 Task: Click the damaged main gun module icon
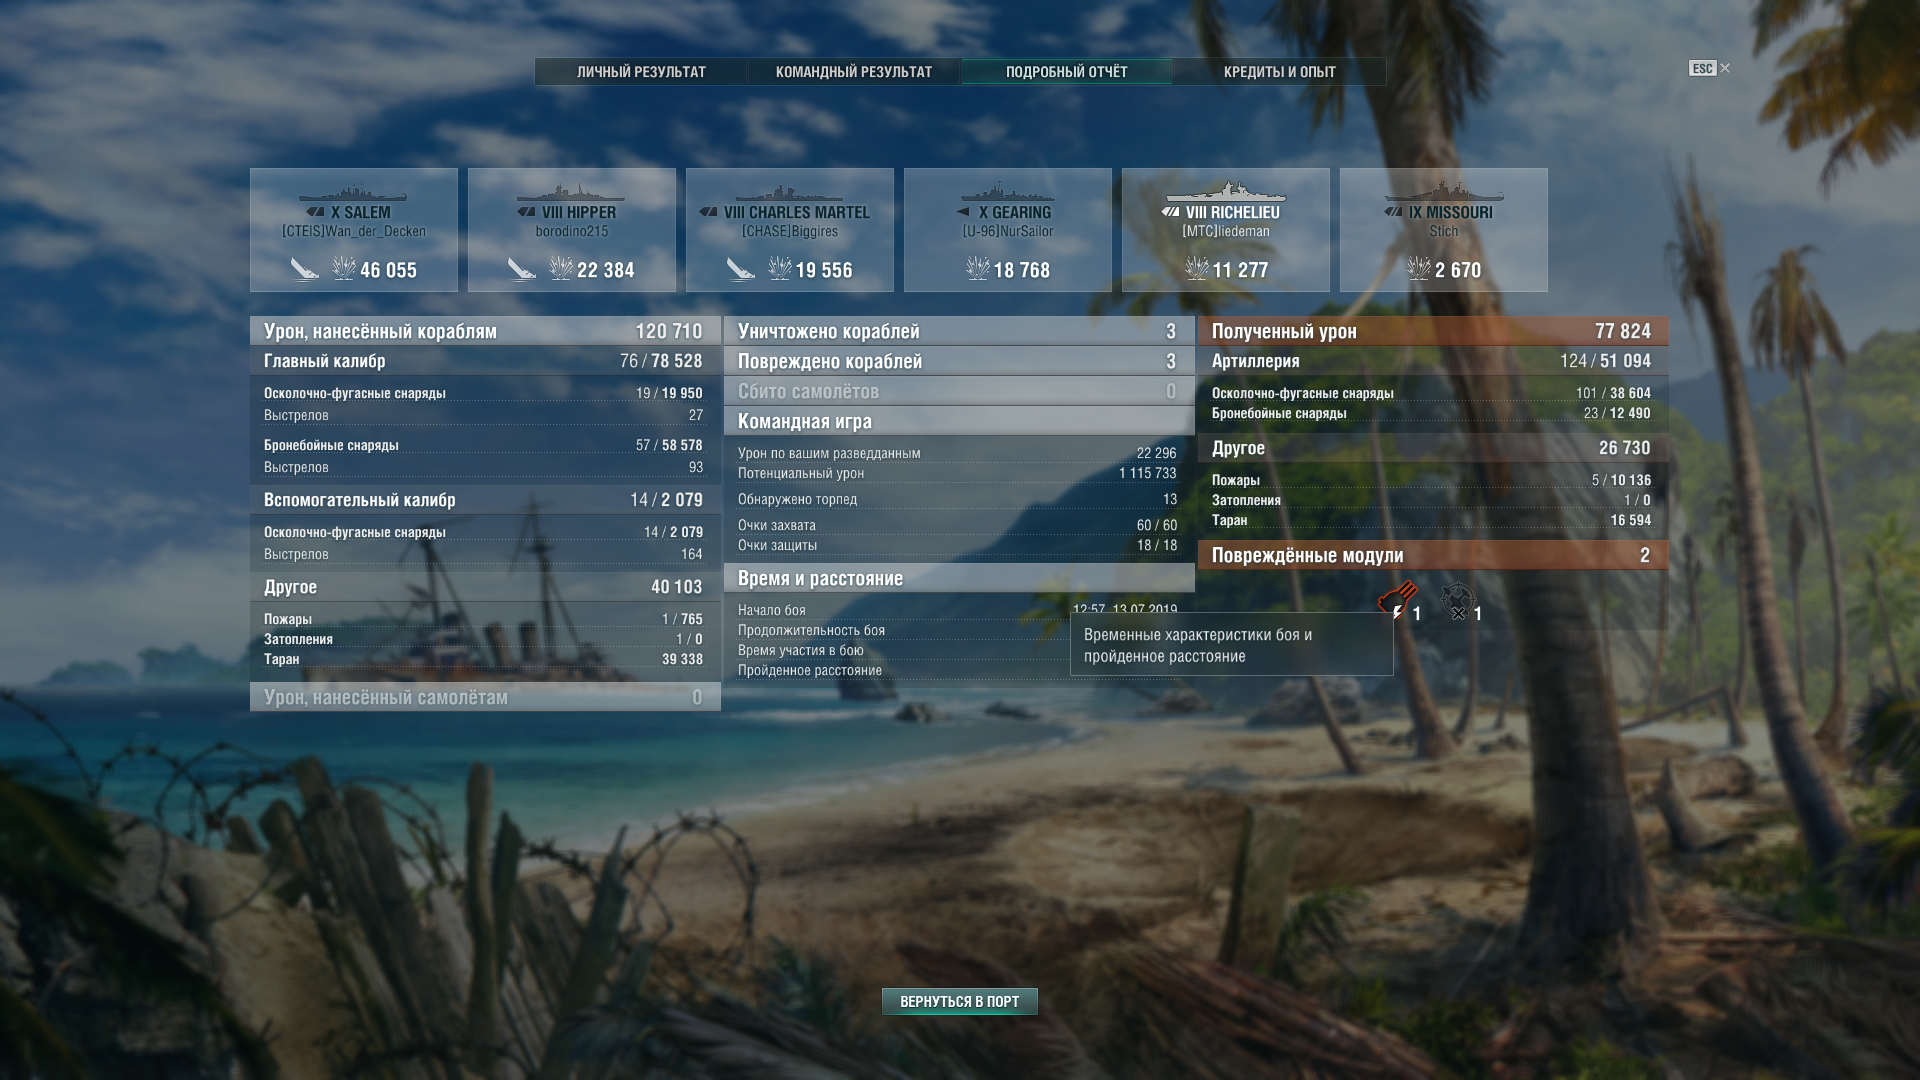[x=1396, y=601]
